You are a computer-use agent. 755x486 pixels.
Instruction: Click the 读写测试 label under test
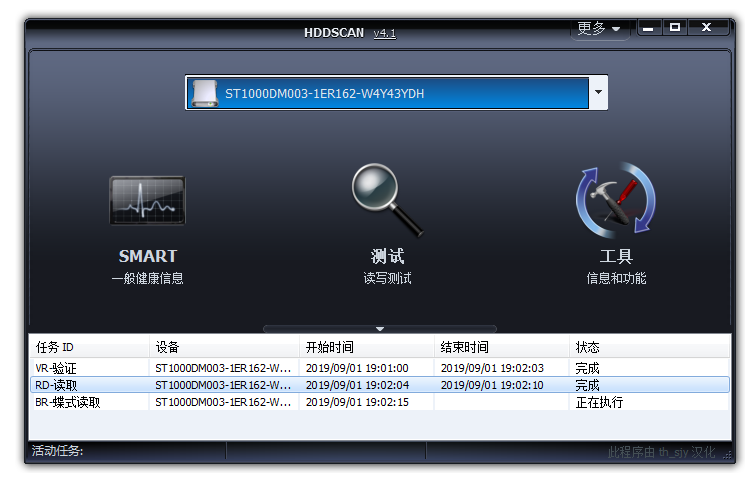tap(387, 278)
